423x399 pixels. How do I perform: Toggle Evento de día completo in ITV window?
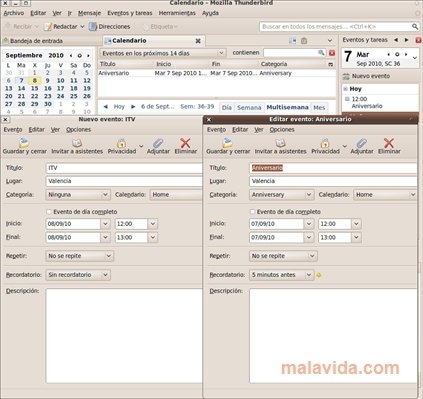pos(49,212)
